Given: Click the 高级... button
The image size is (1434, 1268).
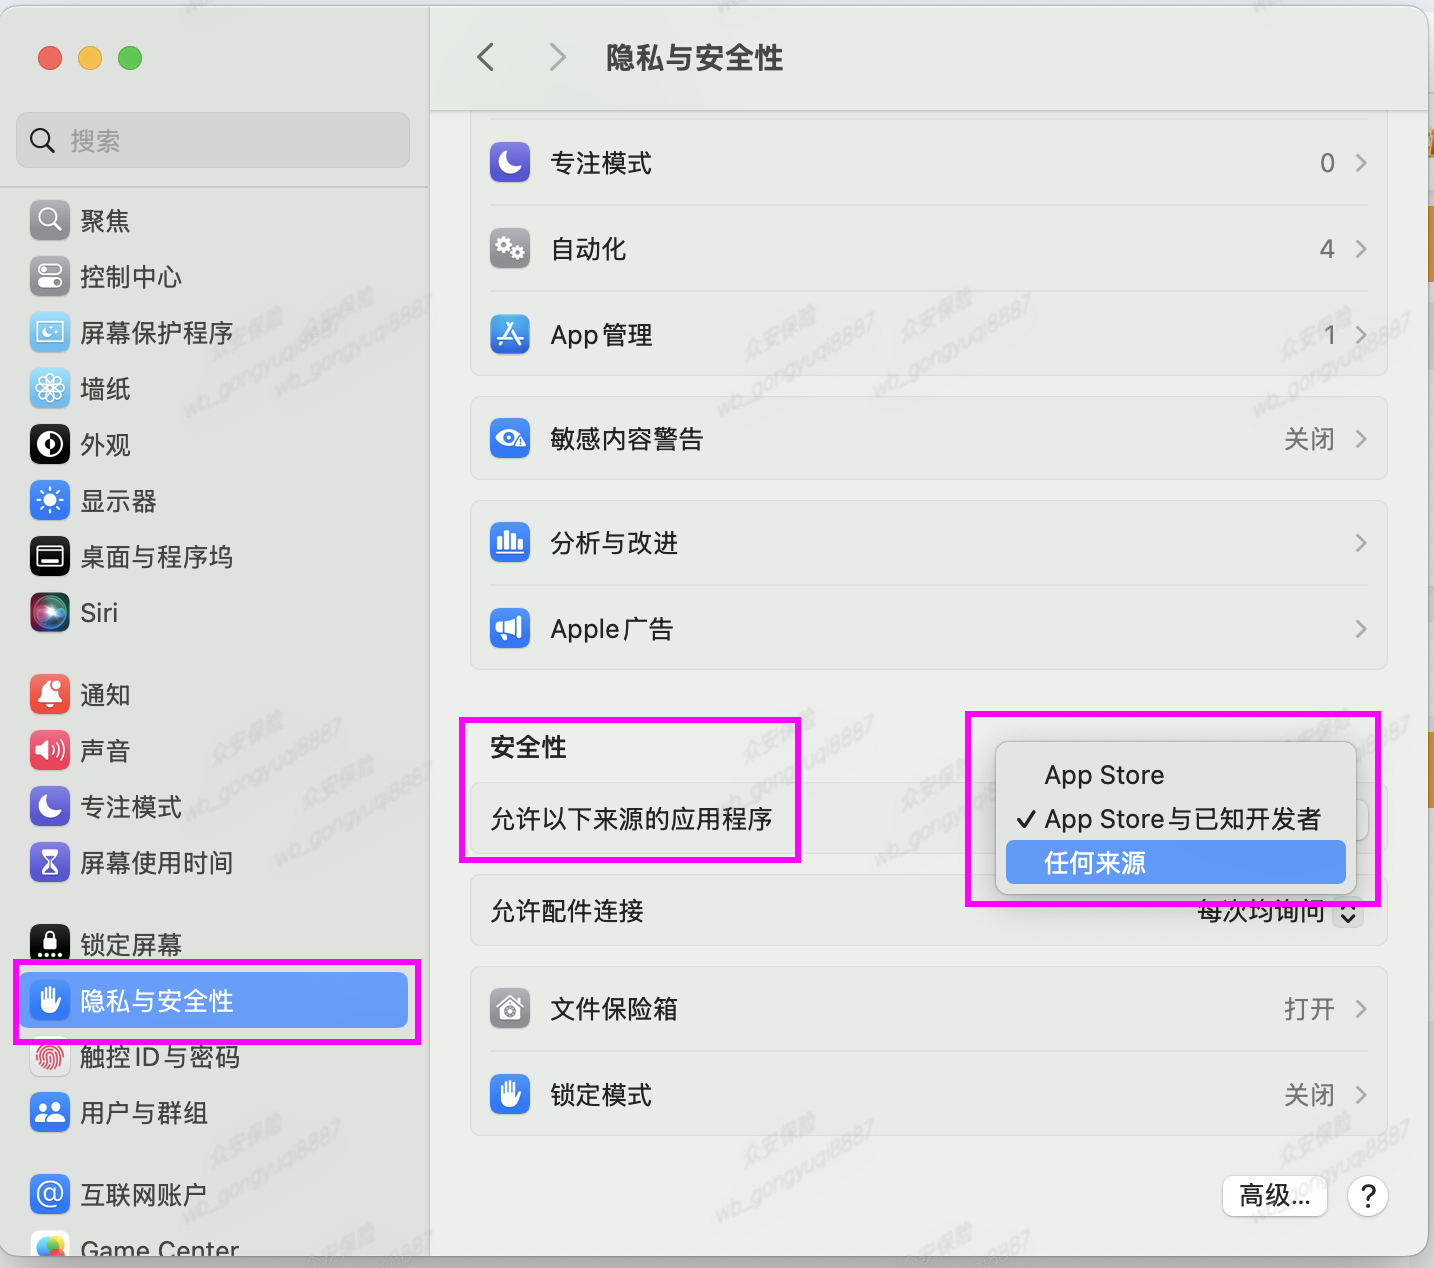Looking at the screenshot, I should tap(1274, 1195).
